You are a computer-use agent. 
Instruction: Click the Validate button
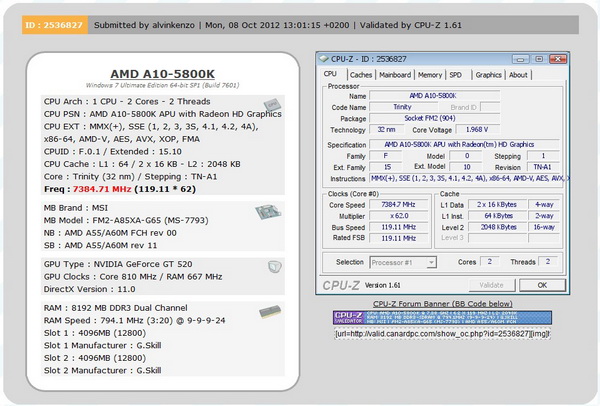coord(489,285)
